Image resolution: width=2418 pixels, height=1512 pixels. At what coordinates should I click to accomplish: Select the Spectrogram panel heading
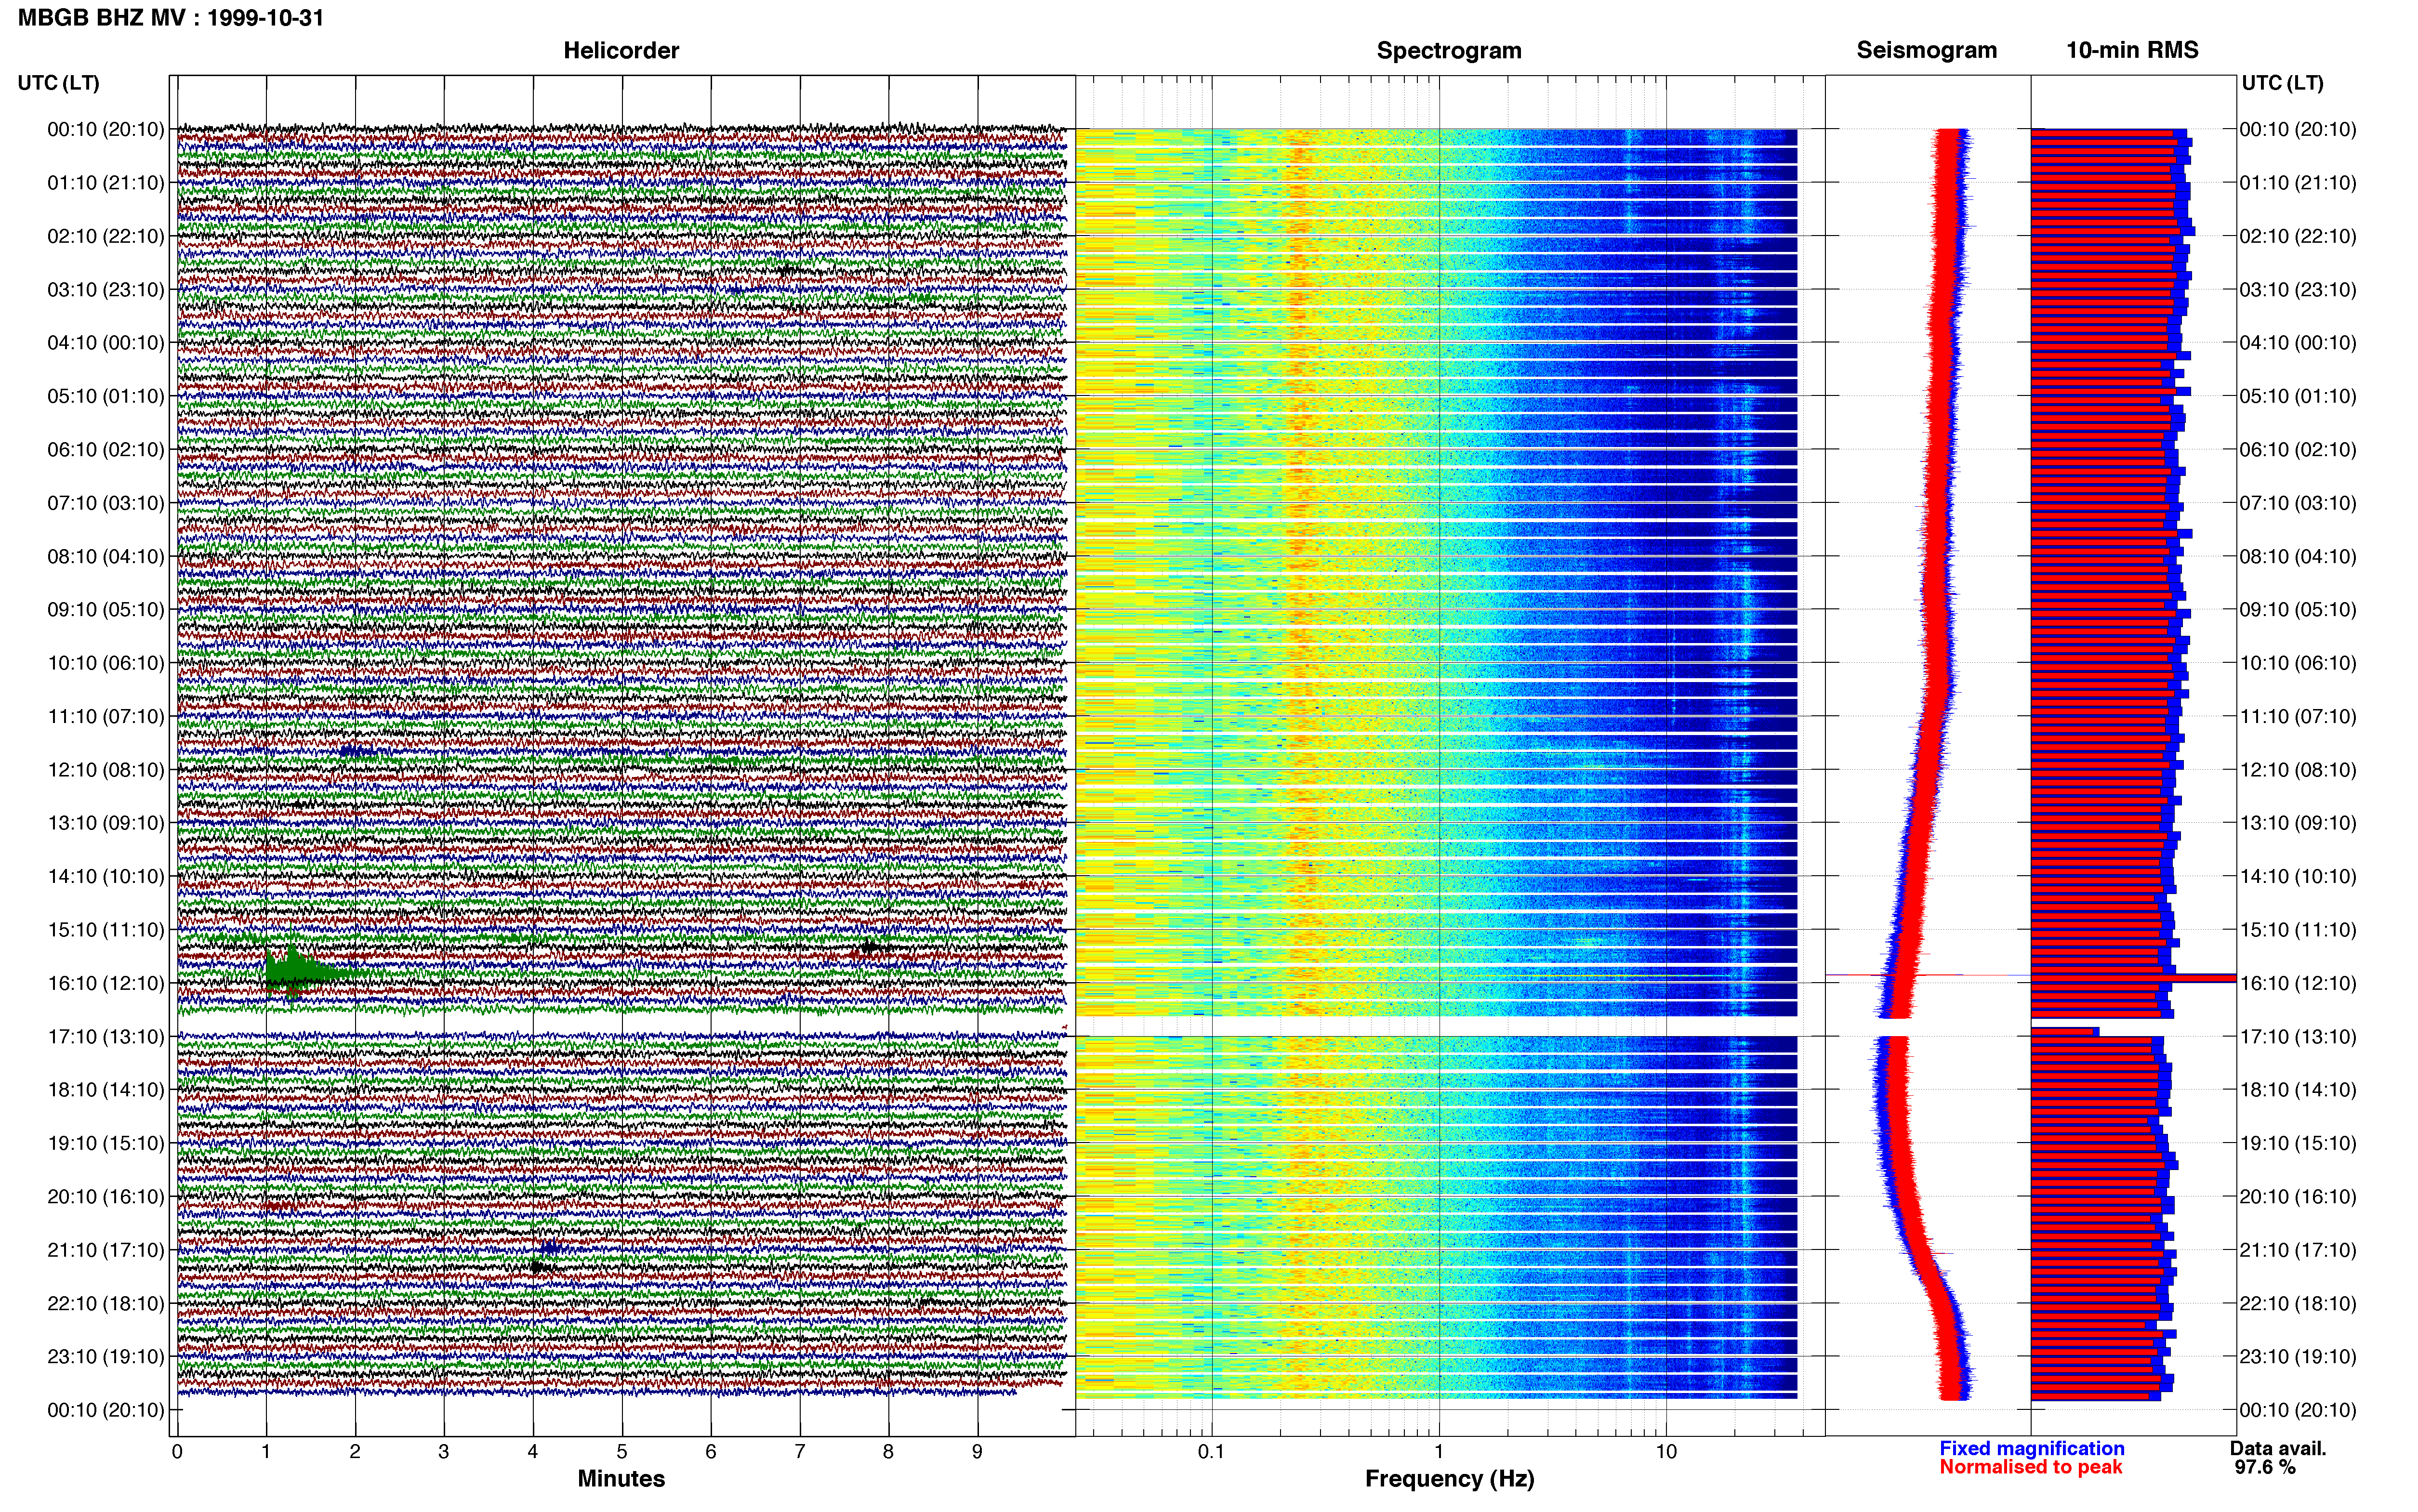[x=1449, y=50]
